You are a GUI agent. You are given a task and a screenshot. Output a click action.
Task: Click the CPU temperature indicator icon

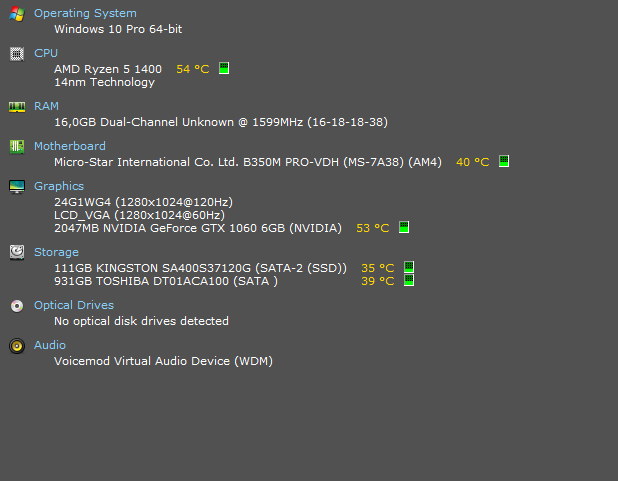pyautogui.click(x=224, y=68)
